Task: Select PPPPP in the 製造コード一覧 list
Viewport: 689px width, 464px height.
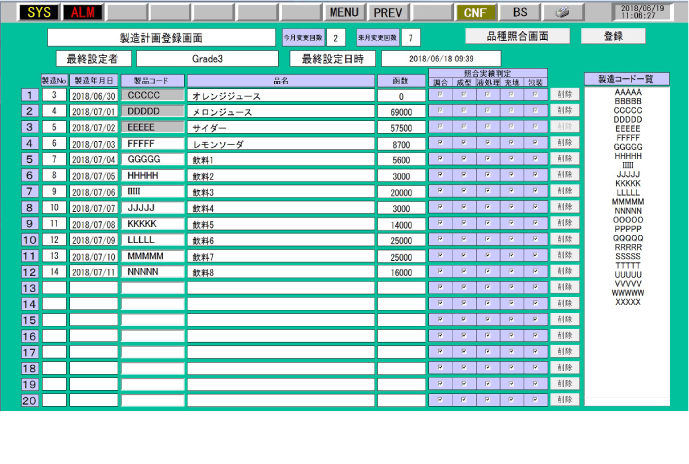Action: coord(627,229)
